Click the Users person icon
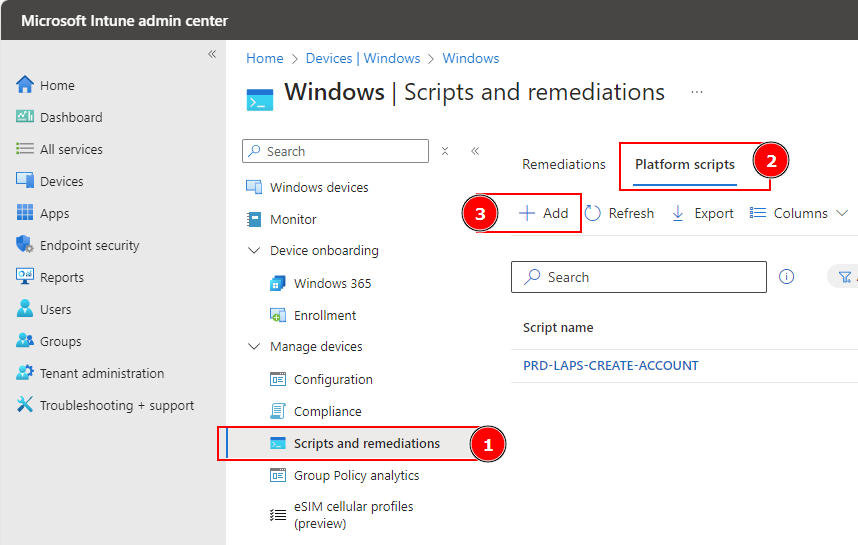Screen dimensions: 858x545 pyautogui.click(x=25, y=308)
